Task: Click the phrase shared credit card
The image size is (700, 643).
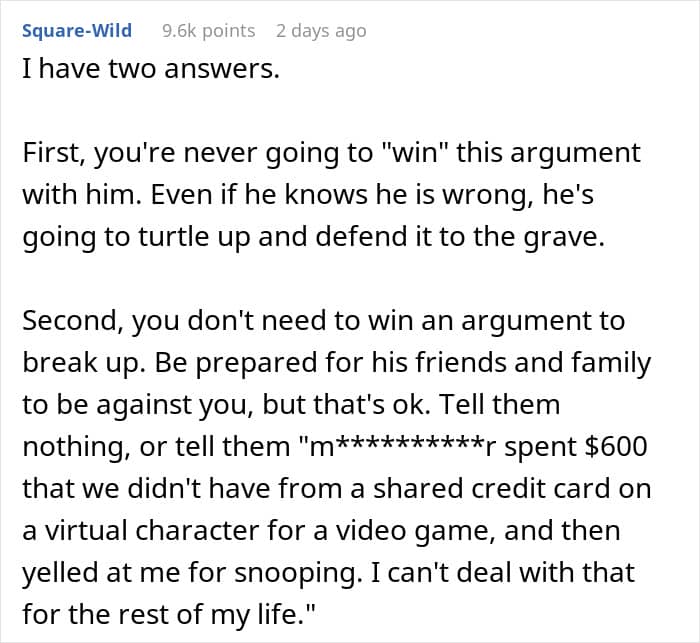Action: pos(491,489)
